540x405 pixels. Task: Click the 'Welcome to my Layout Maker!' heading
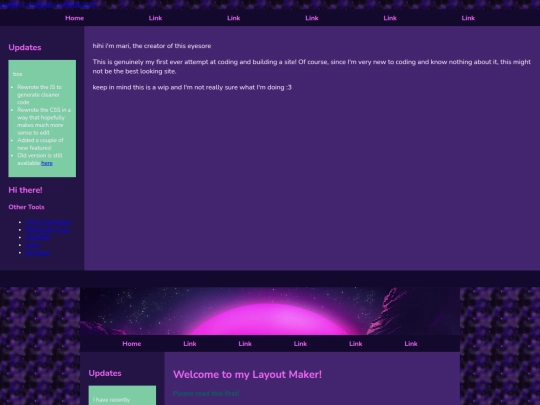[x=247, y=374]
